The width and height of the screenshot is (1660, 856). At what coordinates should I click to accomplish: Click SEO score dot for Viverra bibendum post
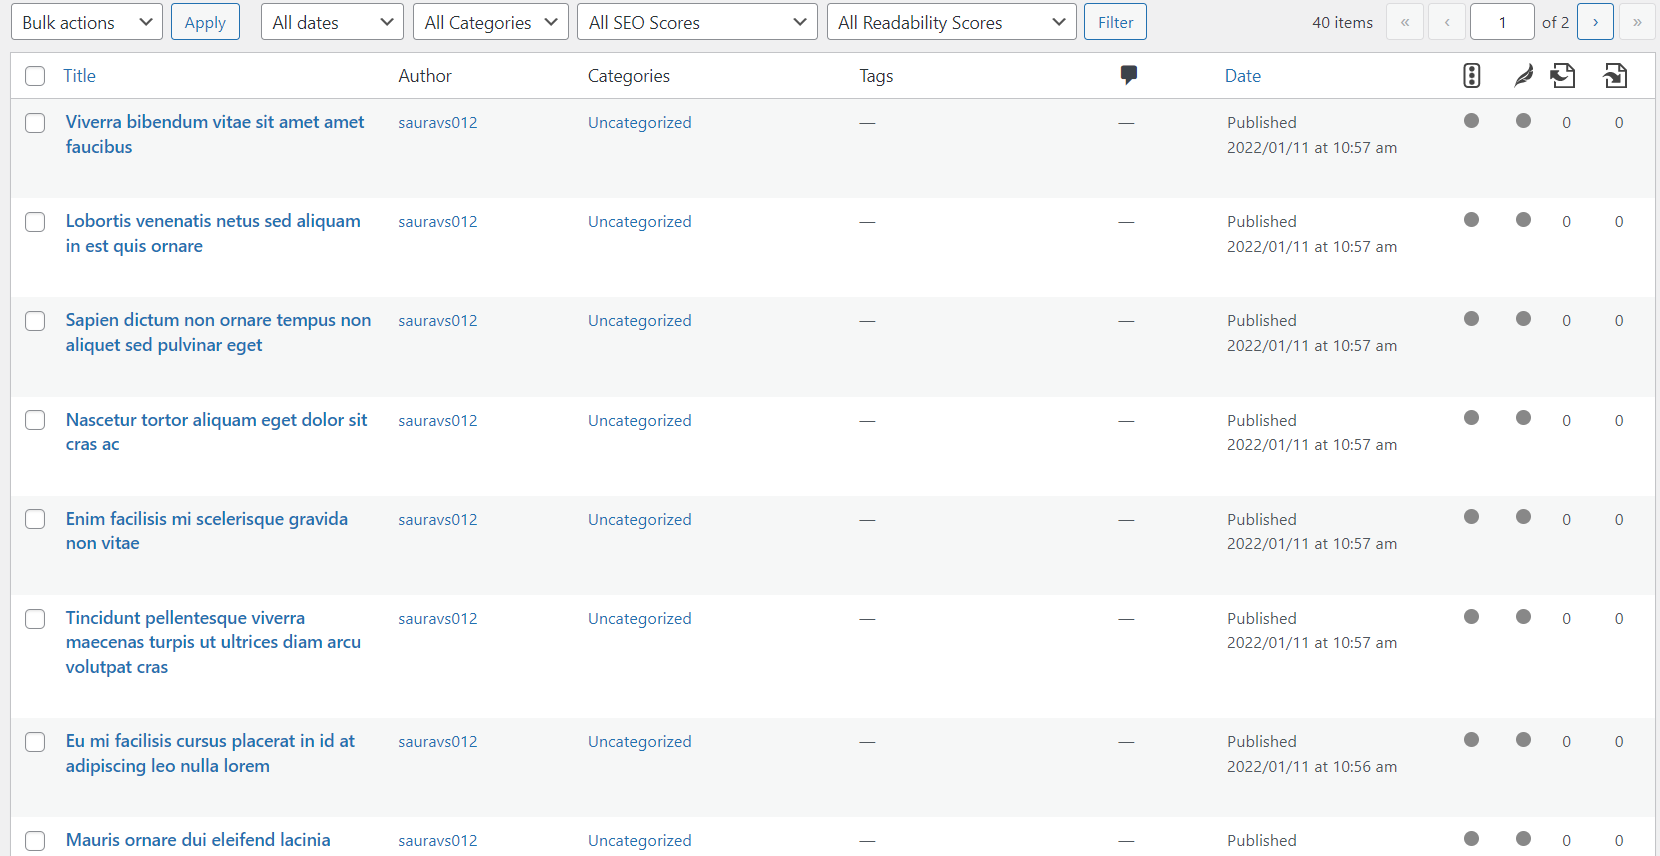(x=1471, y=121)
